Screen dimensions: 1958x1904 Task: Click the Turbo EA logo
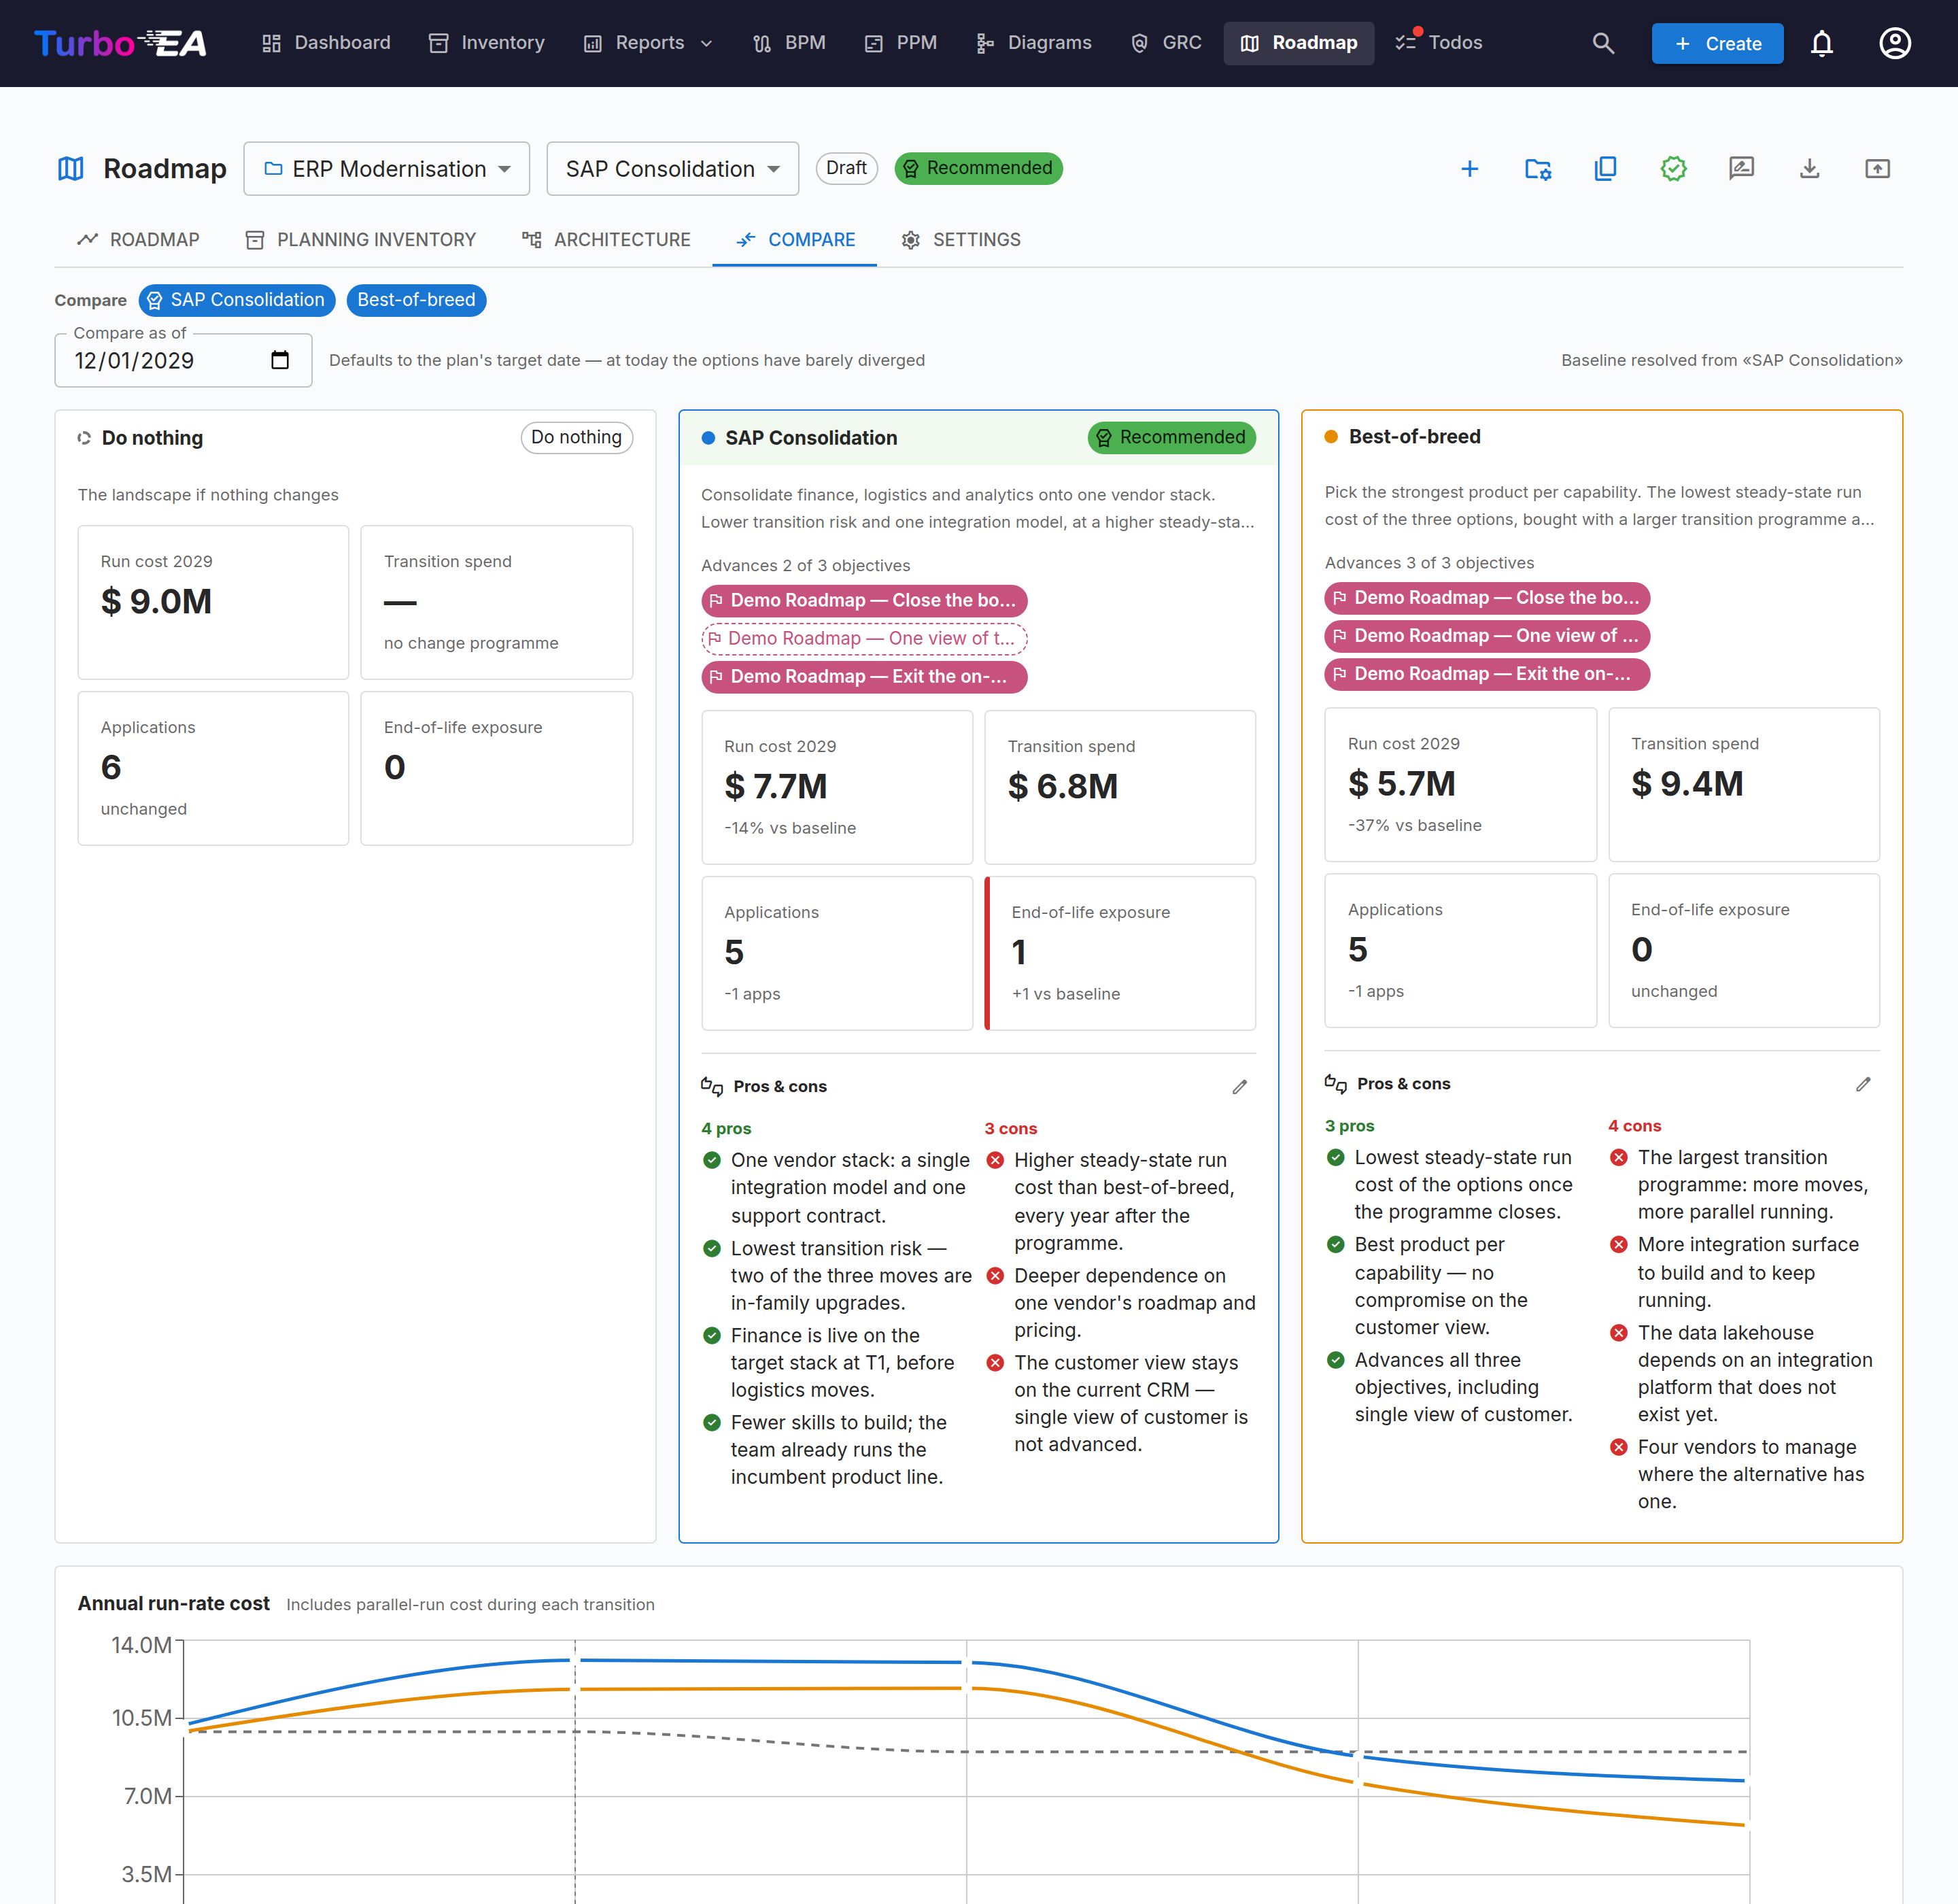(120, 43)
